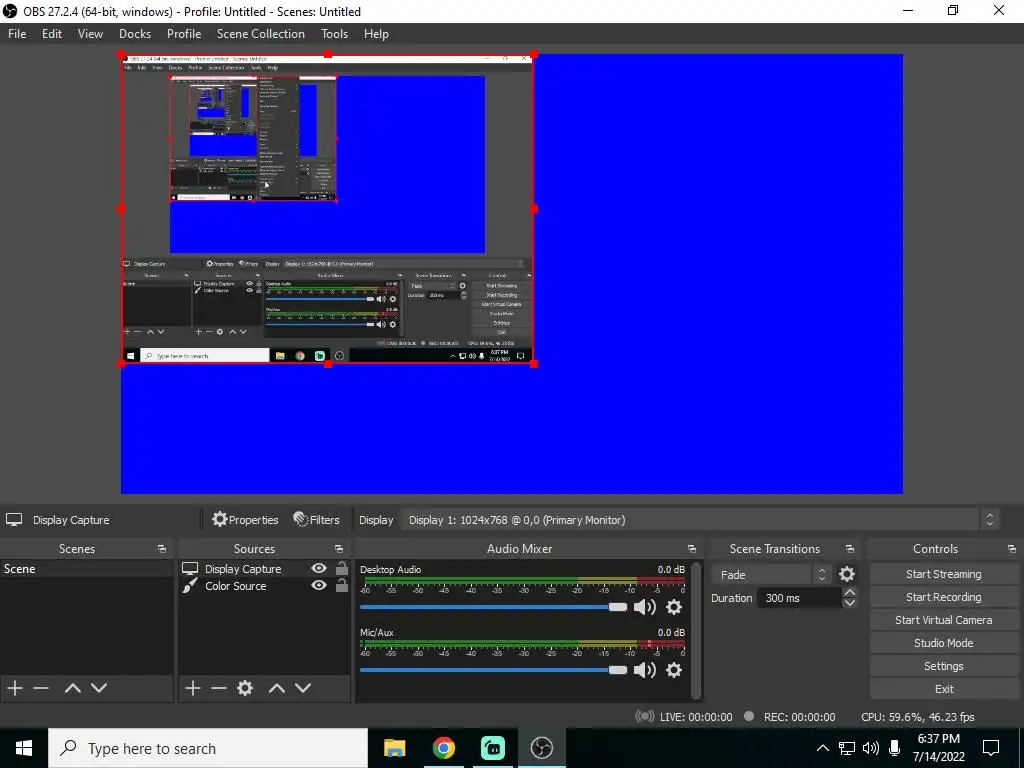
Task: Show hidden system tray icons
Action: [x=823, y=748]
